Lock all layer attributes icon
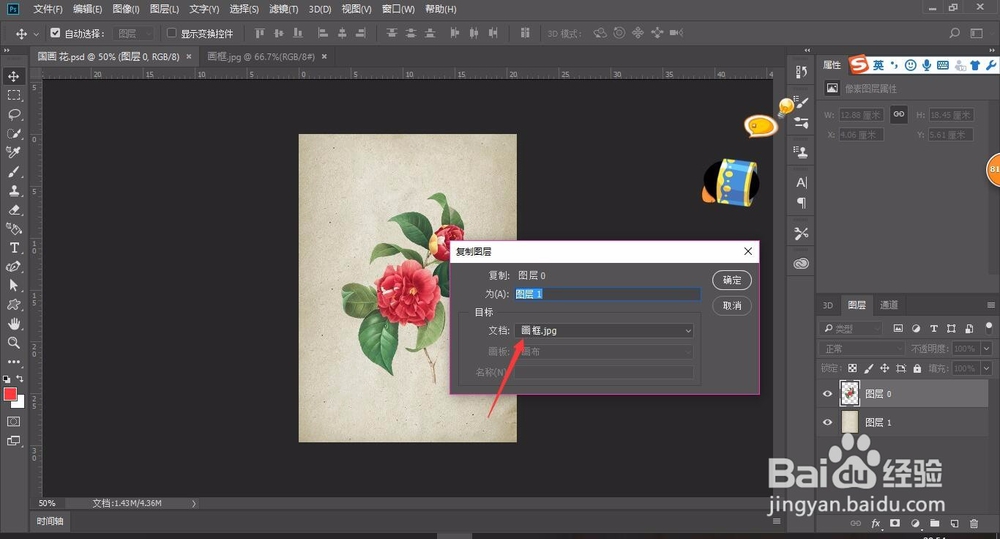 click(x=917, y=369)
